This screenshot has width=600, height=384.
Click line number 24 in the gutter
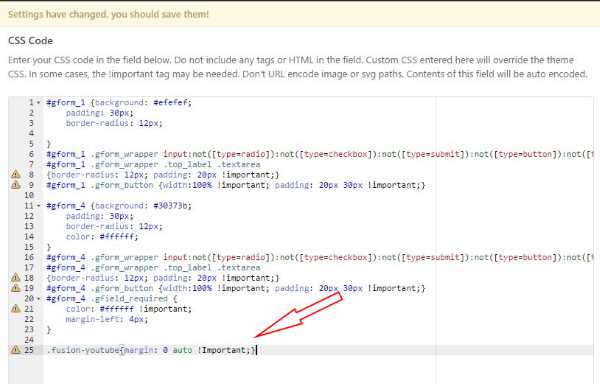pos(29,340)
